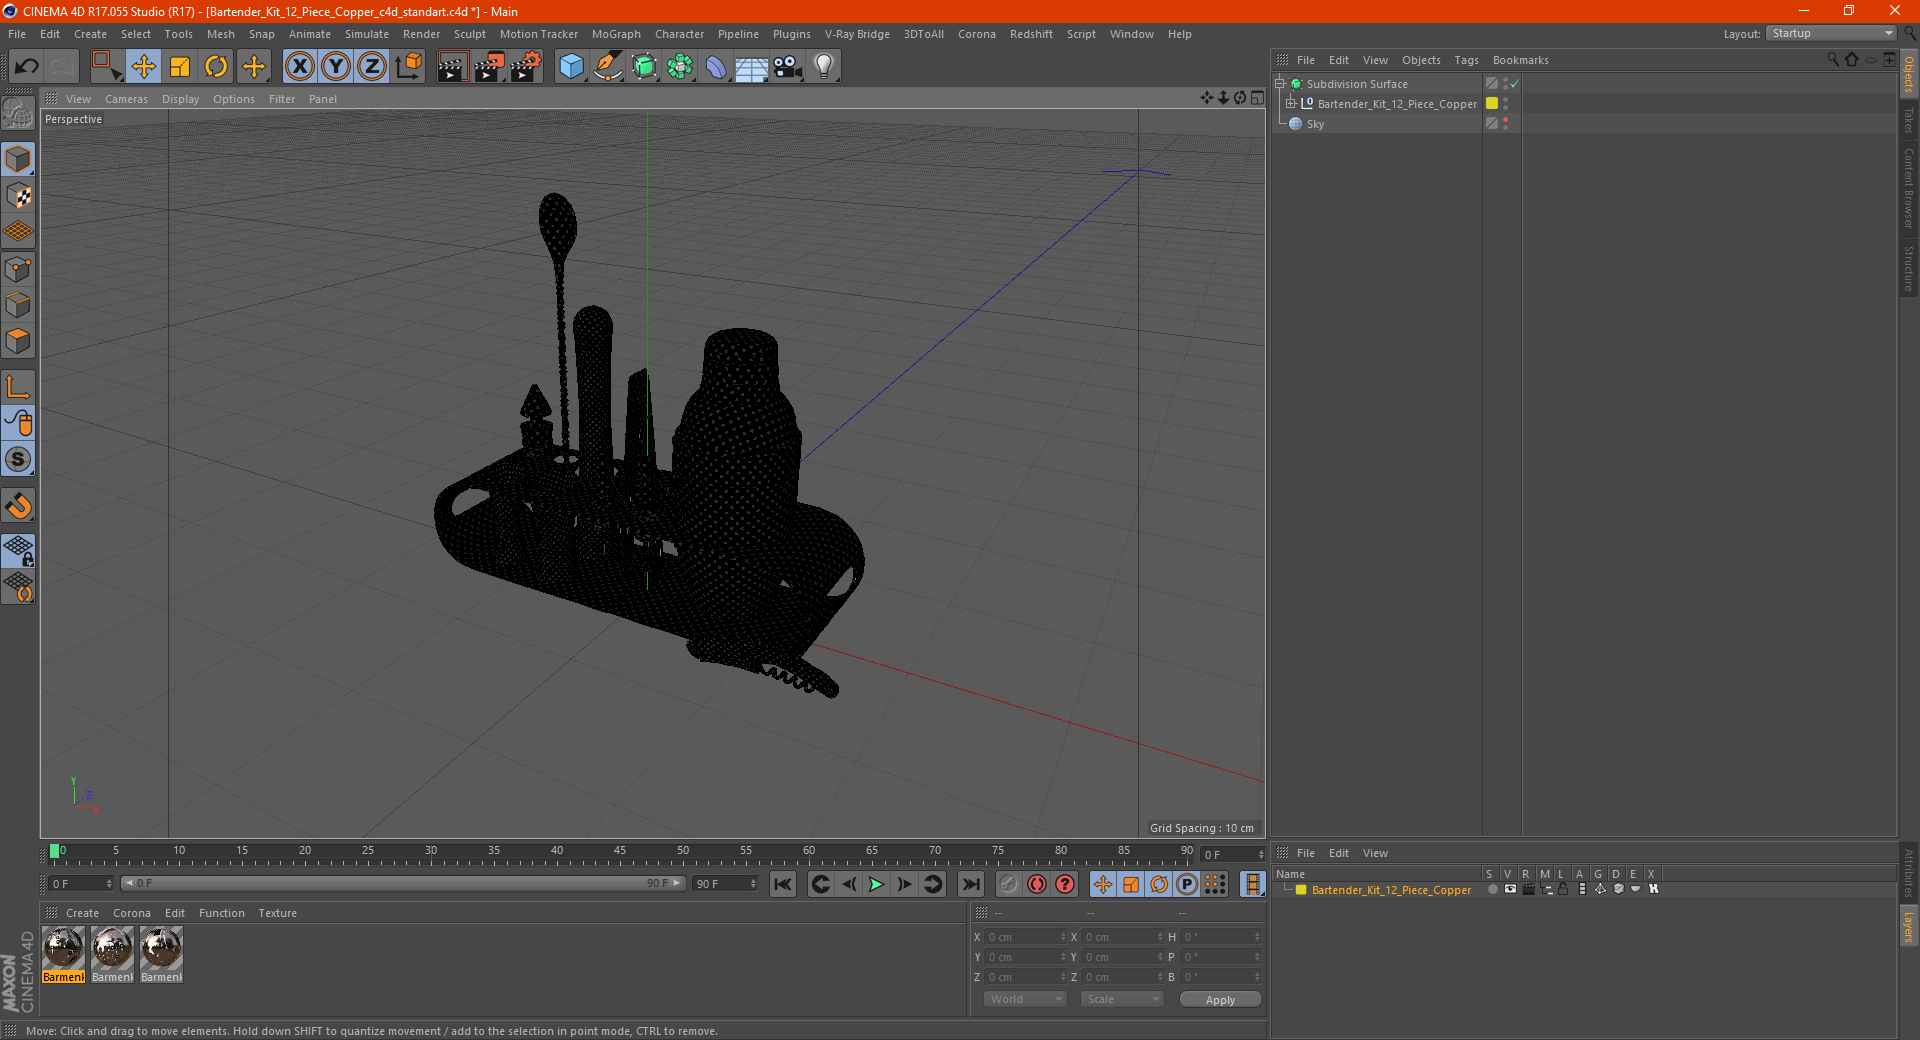This screenshot has height=1040, width=1920.
Task: Expand Bartender_Kit_12_Piece_Copper object node
Action: coord(1291,104)
